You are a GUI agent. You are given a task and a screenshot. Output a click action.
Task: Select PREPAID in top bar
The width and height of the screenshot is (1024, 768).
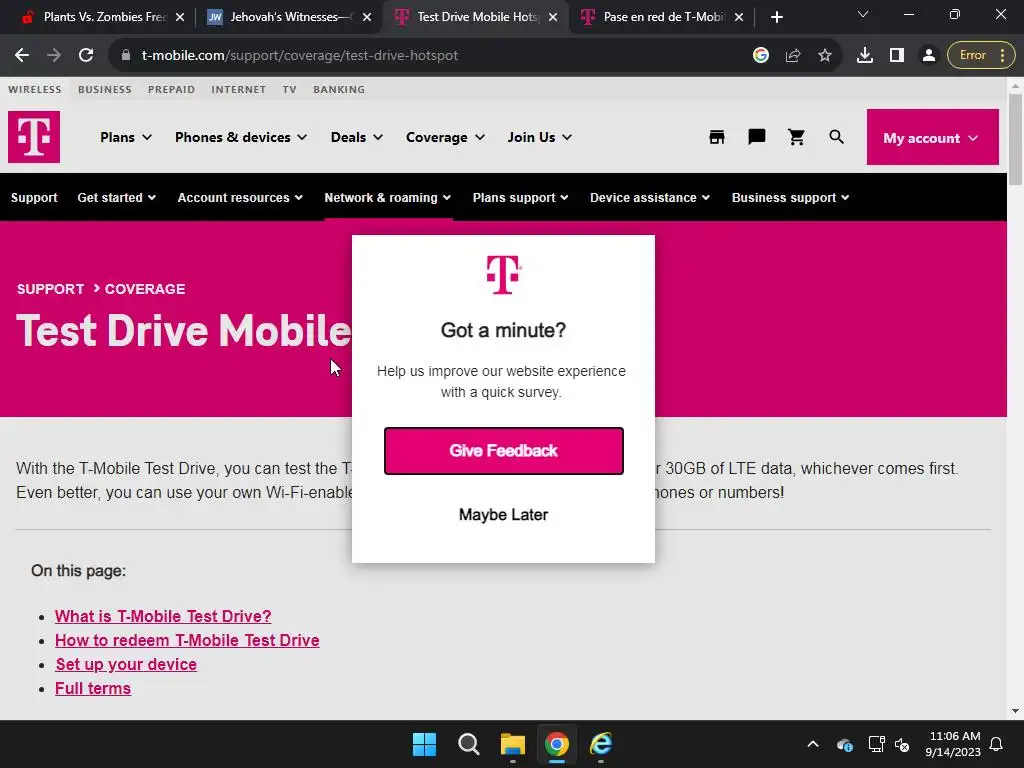click(x=171, y=89)
